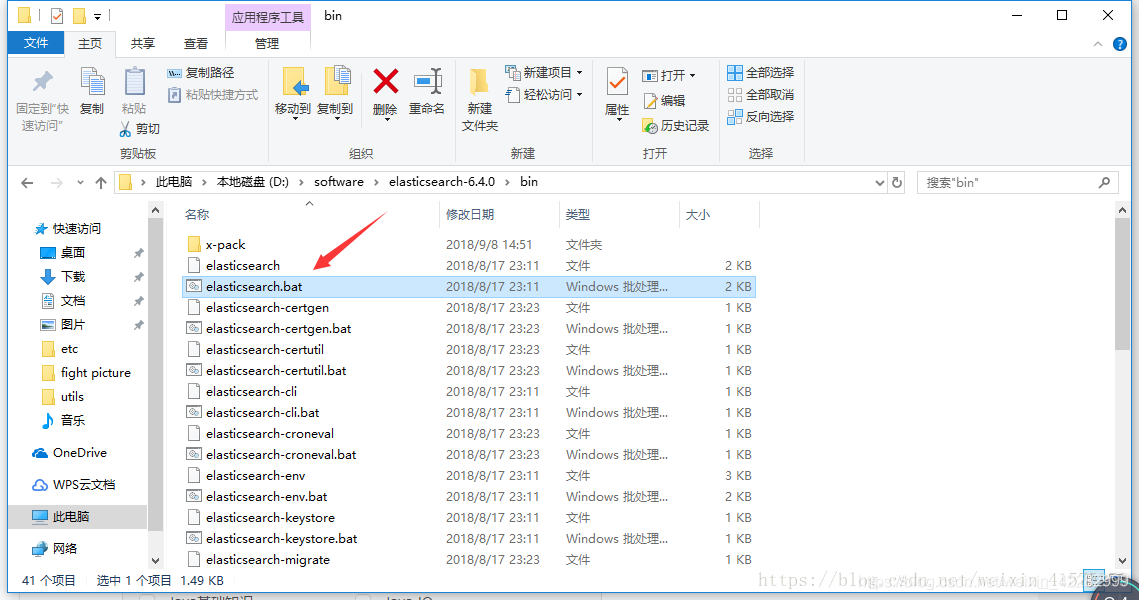Select elasticsearch-keystore.bat file
This screenshot has width=1139, height=600.
[281, 539]
